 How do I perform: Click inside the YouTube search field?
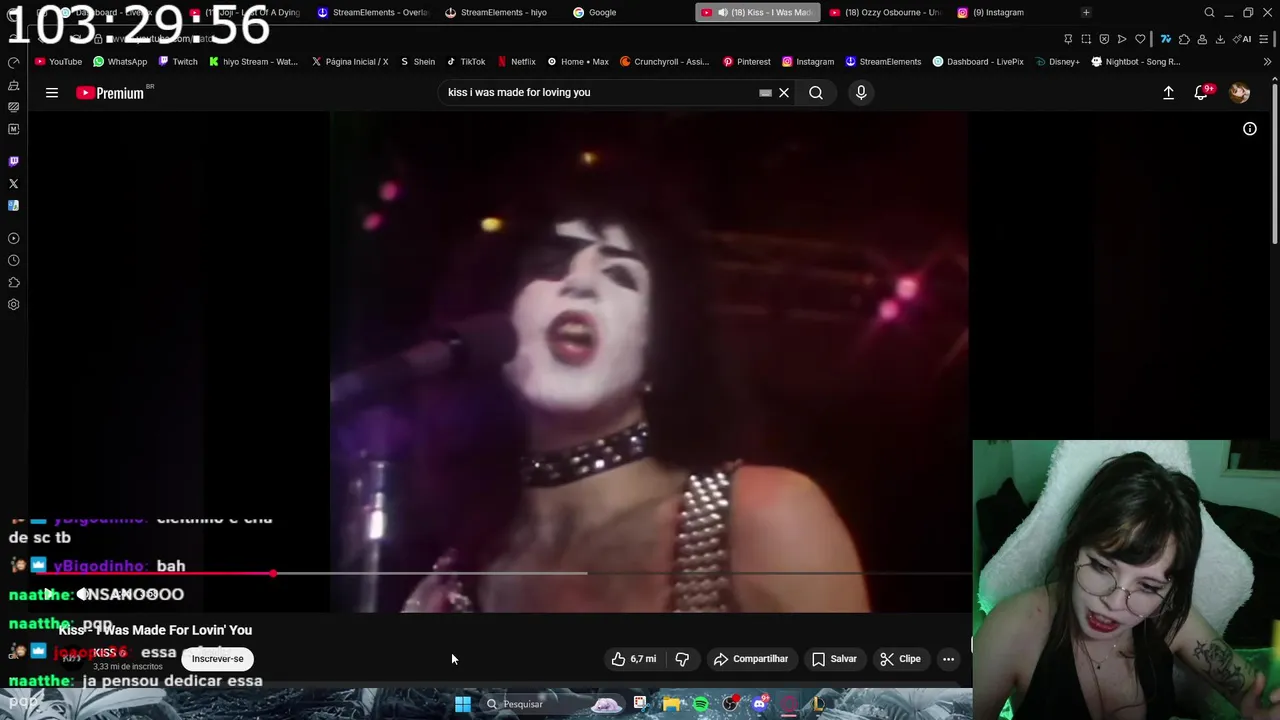pyautogui.click(x=600, y=93)
